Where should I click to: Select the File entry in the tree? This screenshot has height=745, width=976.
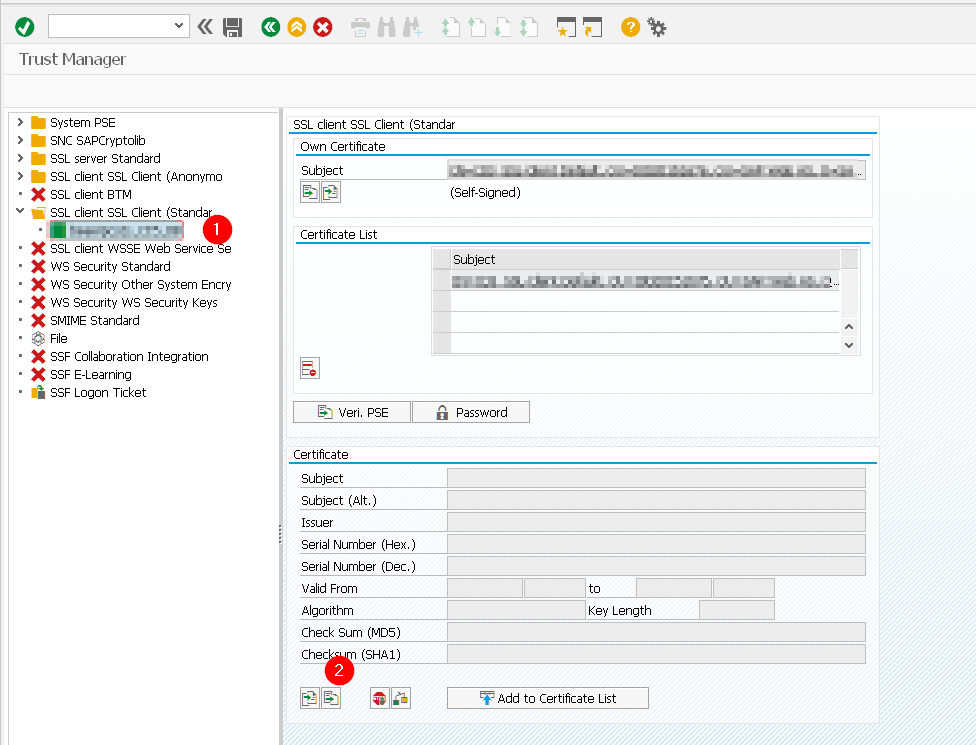point(59,339)
